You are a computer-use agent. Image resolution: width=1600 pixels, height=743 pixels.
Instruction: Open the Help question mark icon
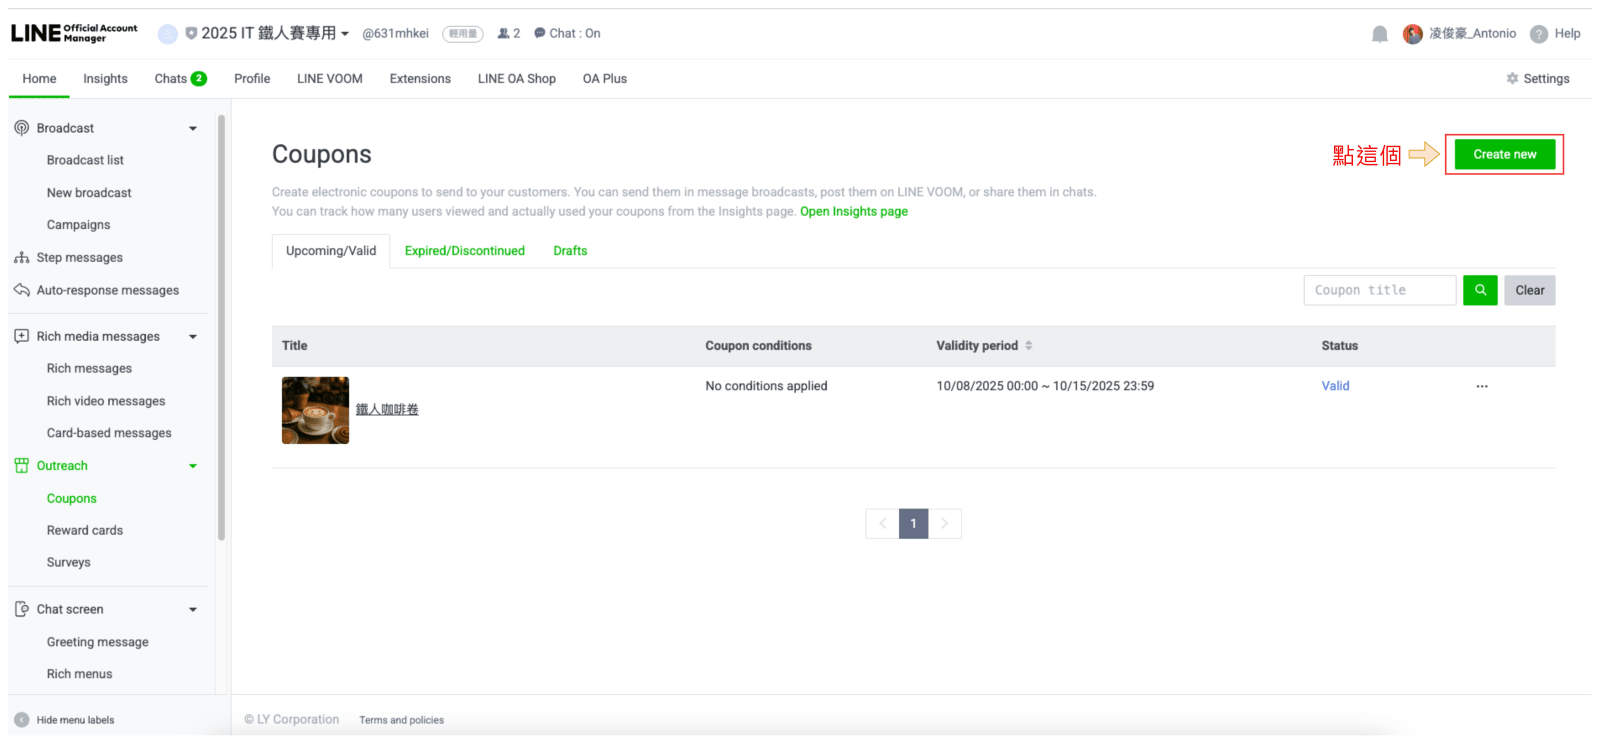[1539, 34]
